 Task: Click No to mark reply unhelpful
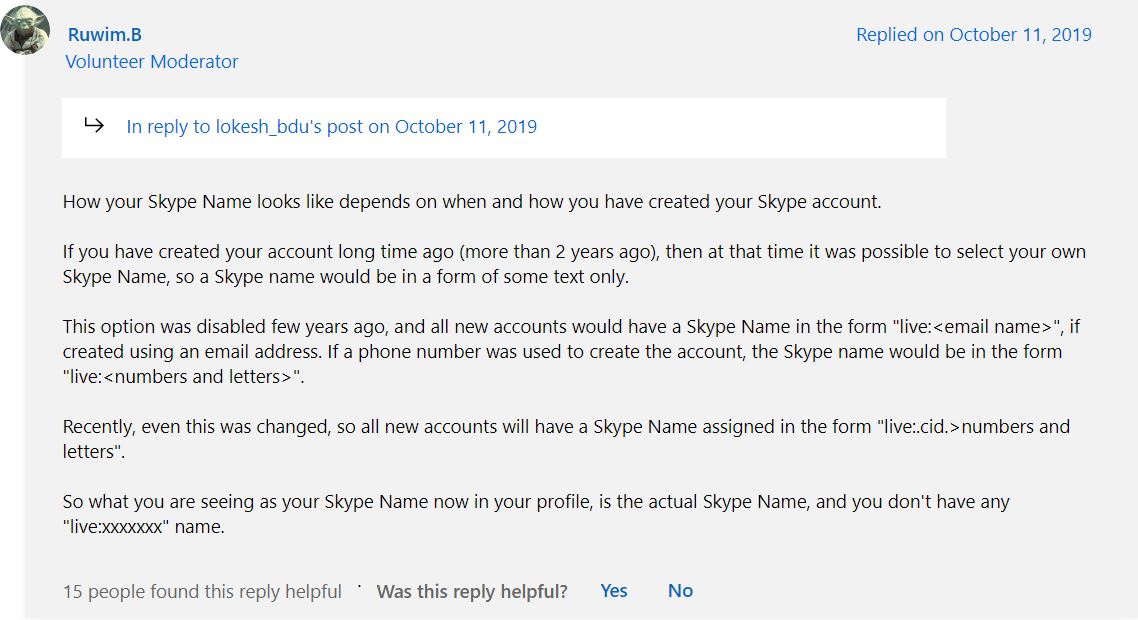(x=680, y=590)
